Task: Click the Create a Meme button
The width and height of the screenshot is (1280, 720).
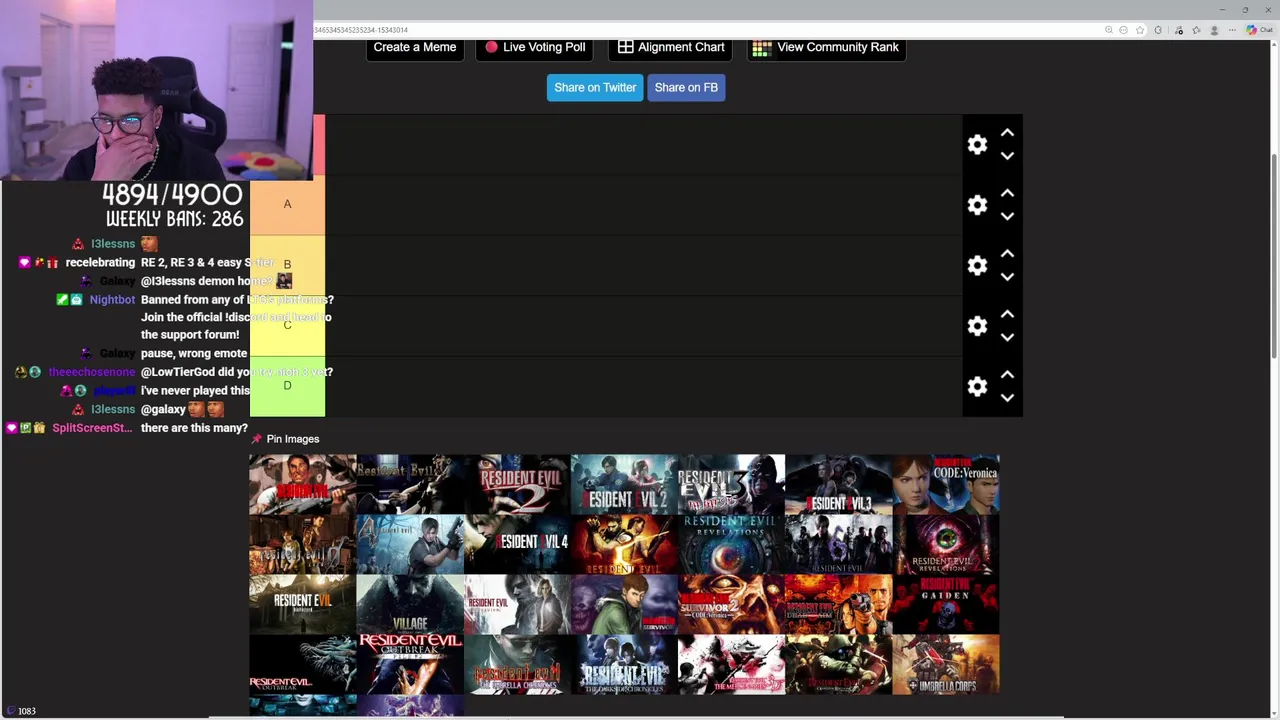Action: click(x=415, y=47)
